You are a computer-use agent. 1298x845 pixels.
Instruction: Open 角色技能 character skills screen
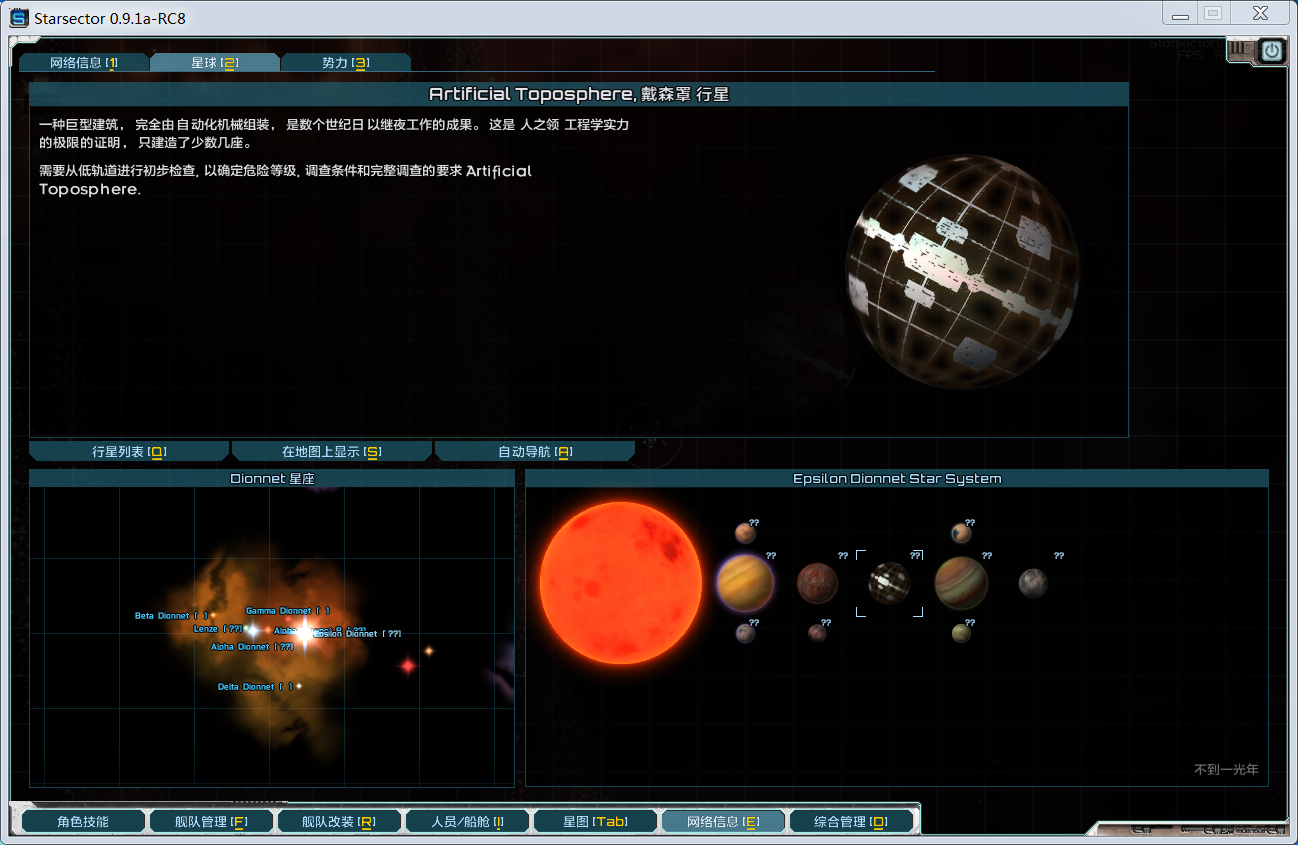click(x=82, y=822)
